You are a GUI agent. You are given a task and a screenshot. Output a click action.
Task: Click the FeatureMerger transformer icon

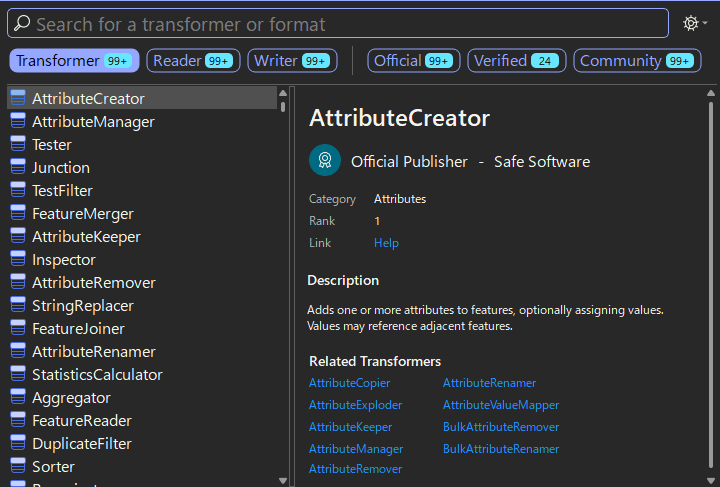point(18,213)
